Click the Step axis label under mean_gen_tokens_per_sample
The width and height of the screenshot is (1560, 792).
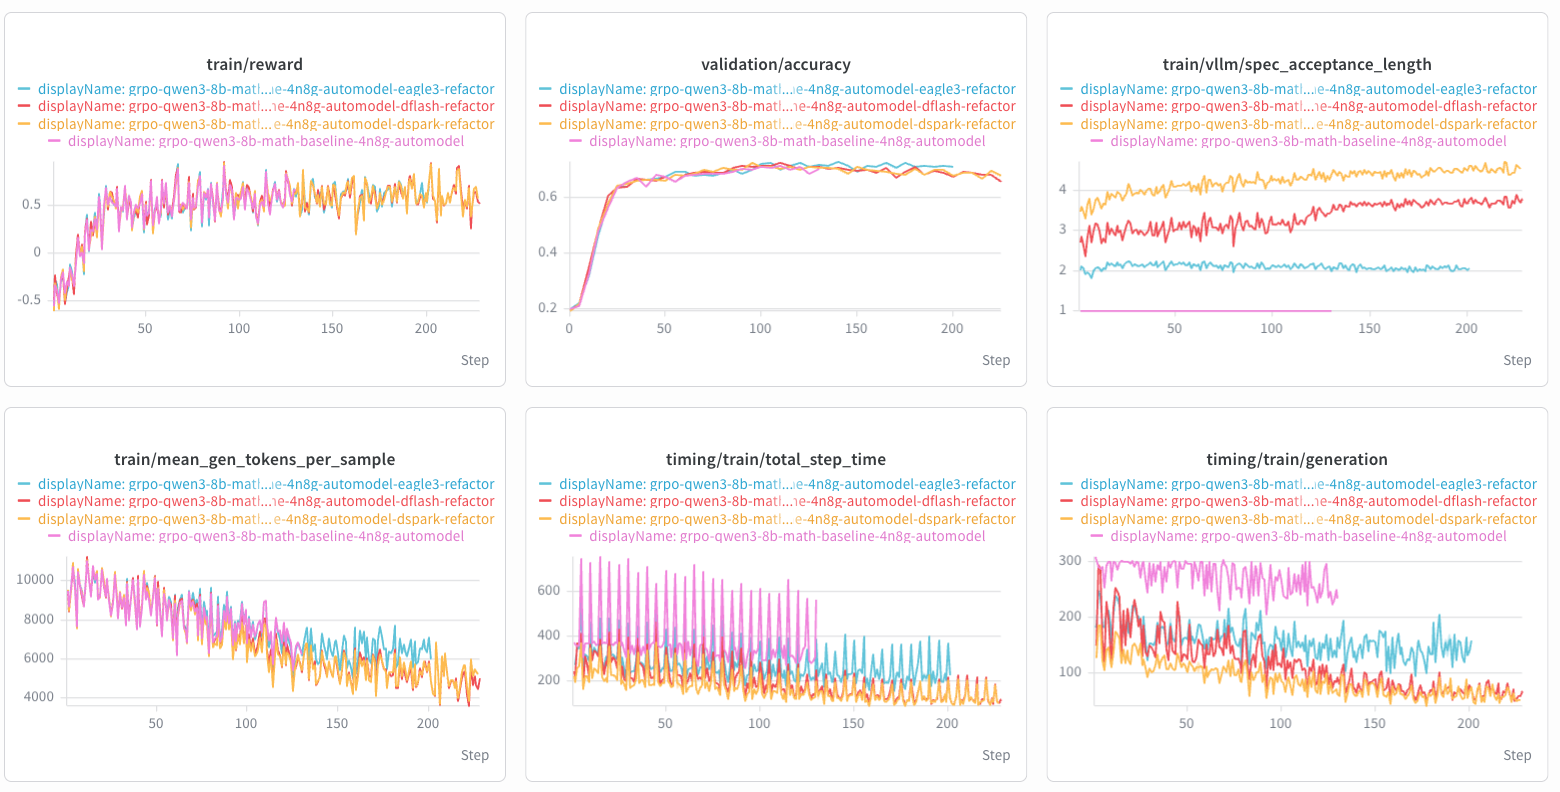(475, 755)
